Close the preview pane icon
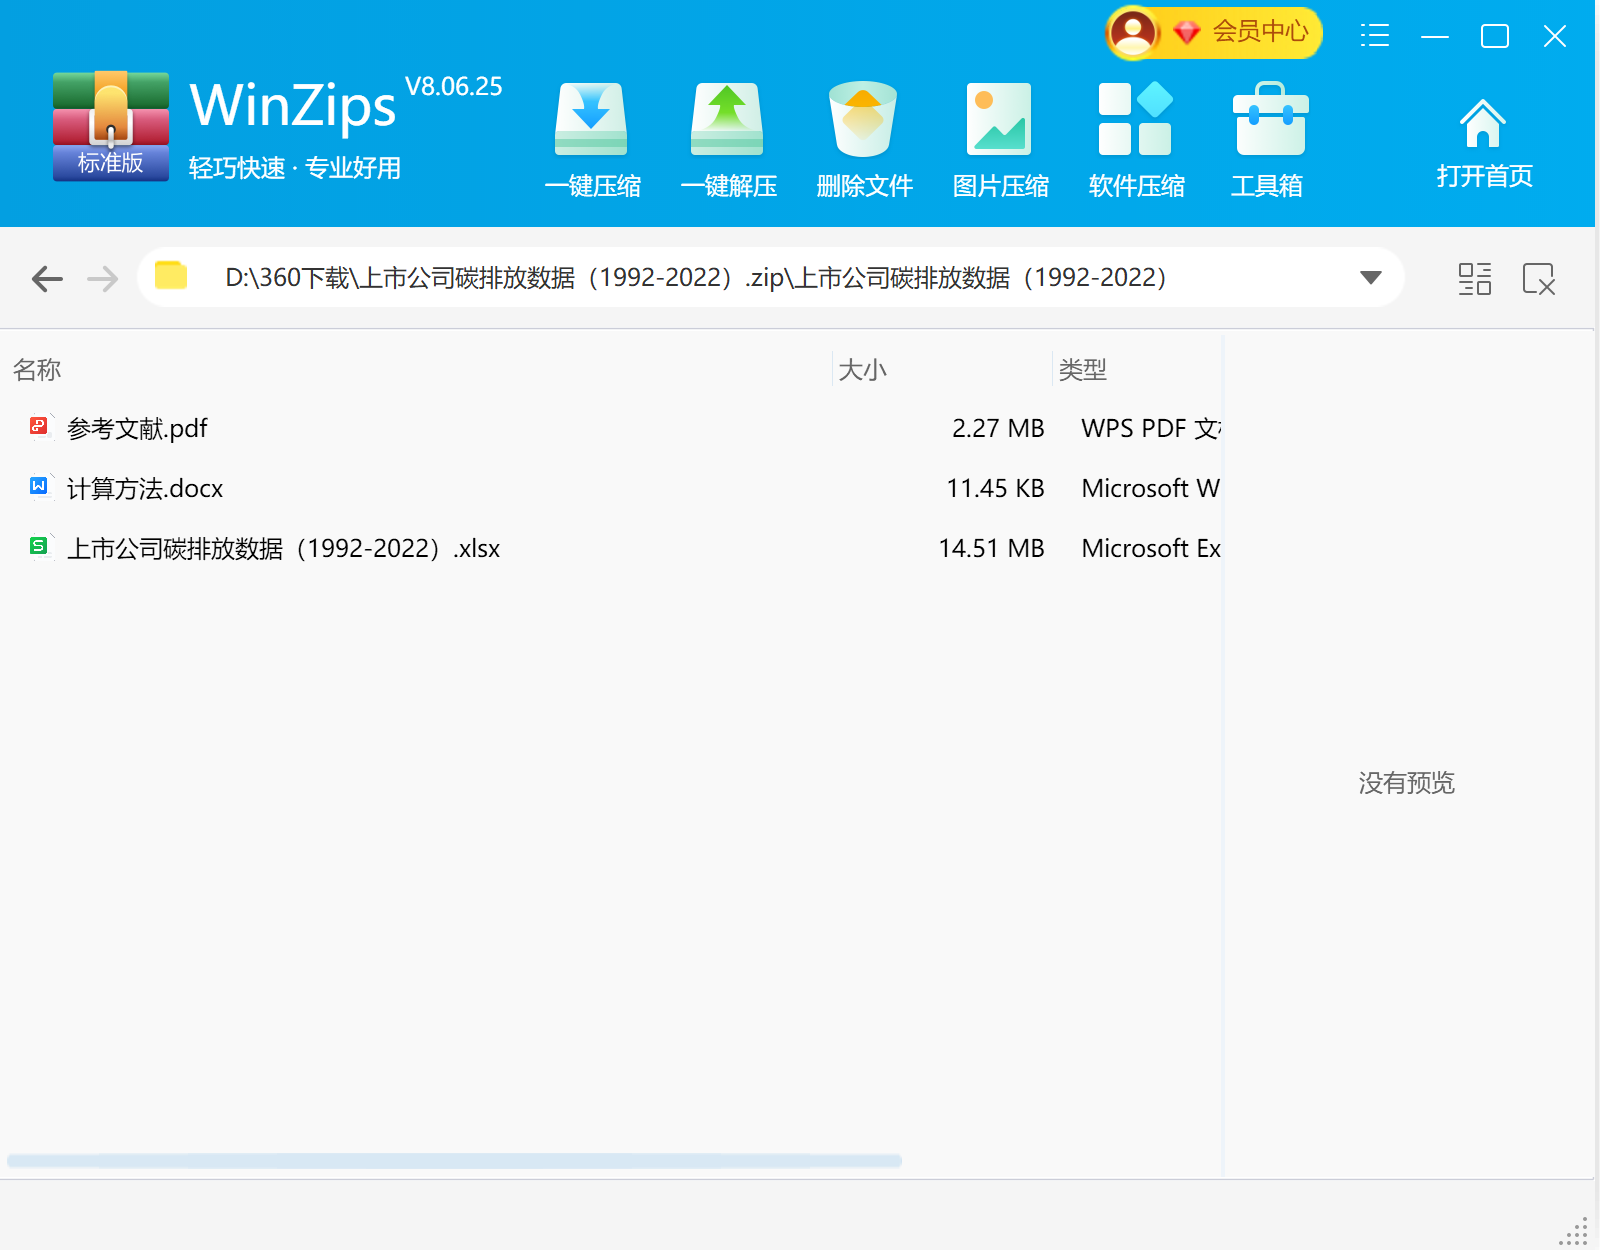The width and height of the screenshot is (1600, 1250). (x=1539, y=279)
